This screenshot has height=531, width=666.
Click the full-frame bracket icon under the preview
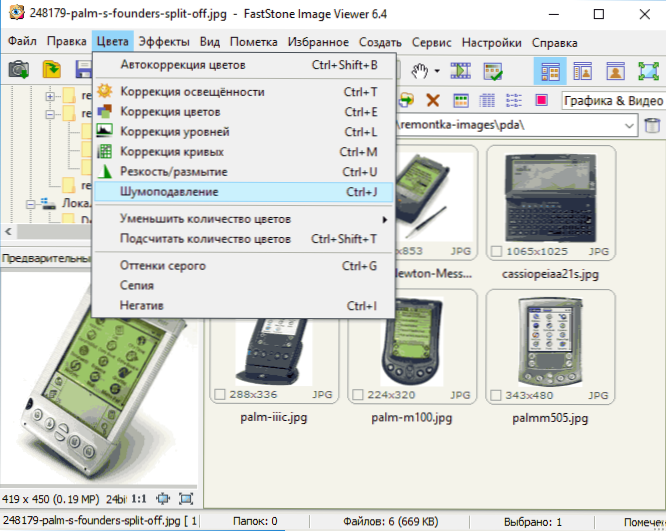click(x=186, y=499)
